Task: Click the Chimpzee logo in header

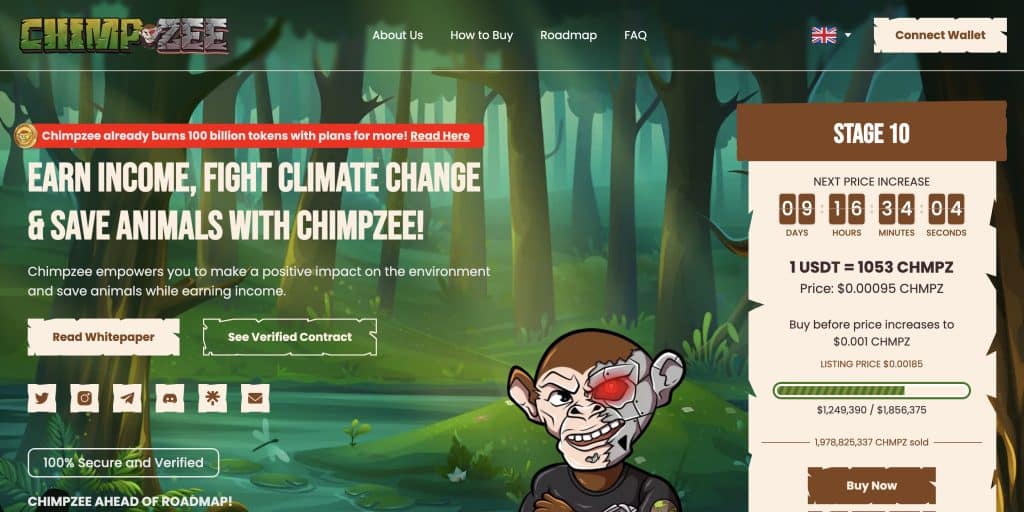Action: point(124,35)
